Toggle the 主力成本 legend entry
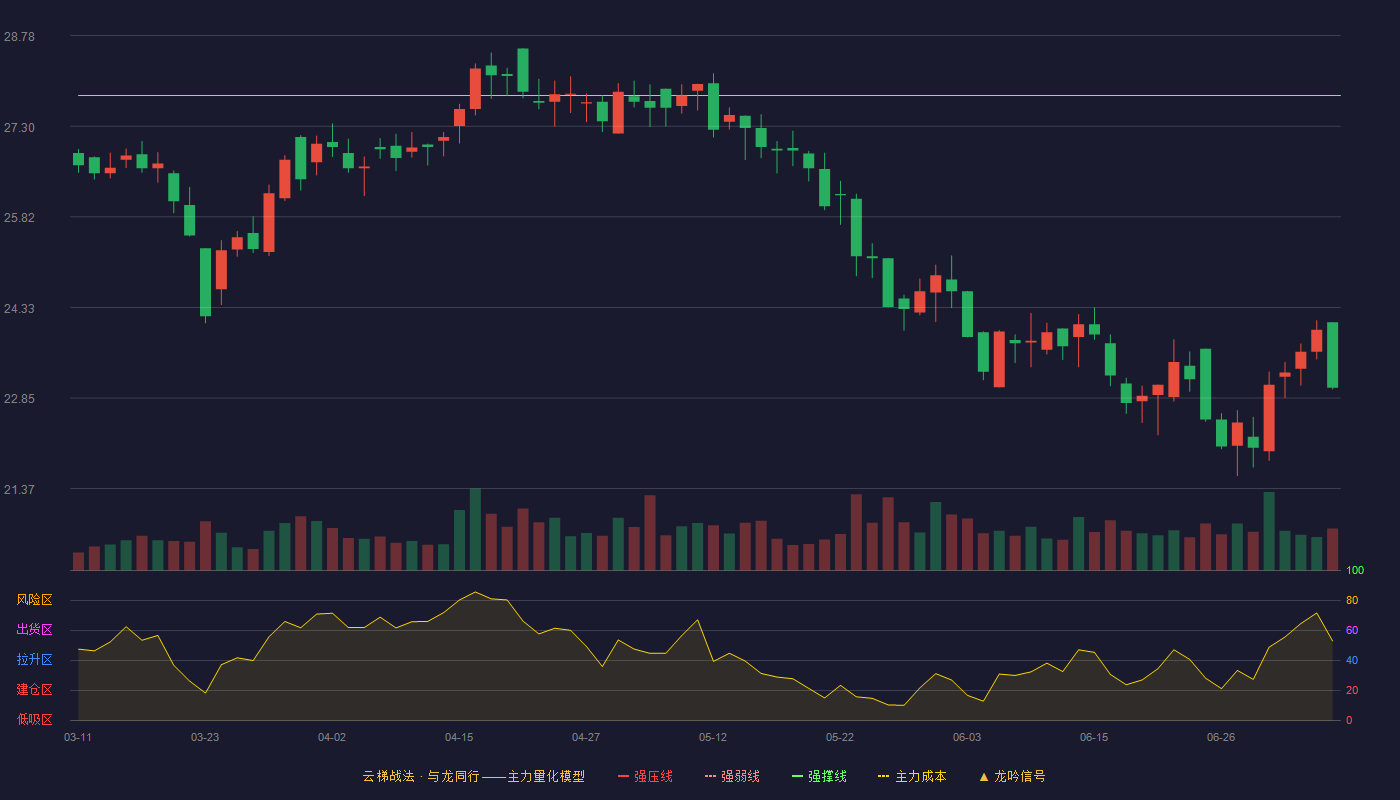This screenshot has width=1400, height=800. (912, 776)
